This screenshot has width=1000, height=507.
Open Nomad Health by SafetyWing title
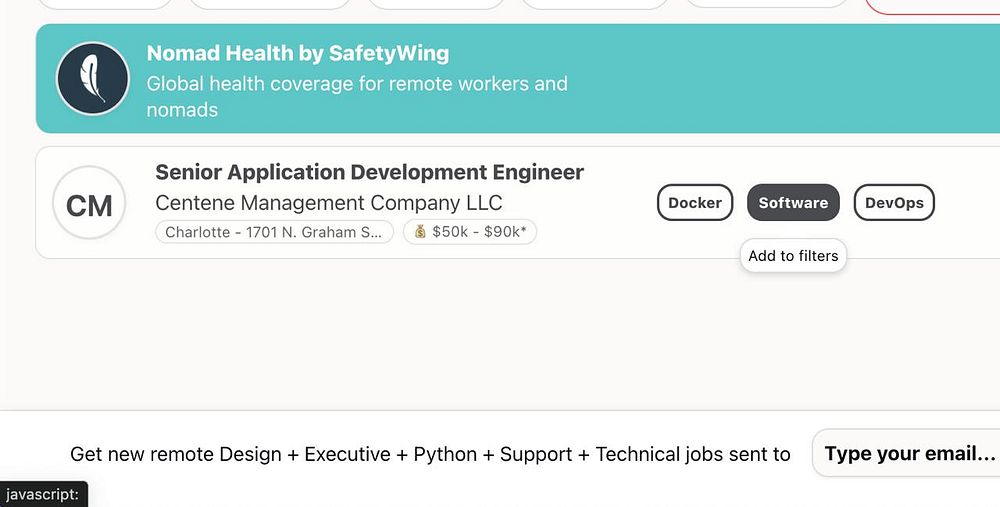pyautogui.click(x=298, y=53)
